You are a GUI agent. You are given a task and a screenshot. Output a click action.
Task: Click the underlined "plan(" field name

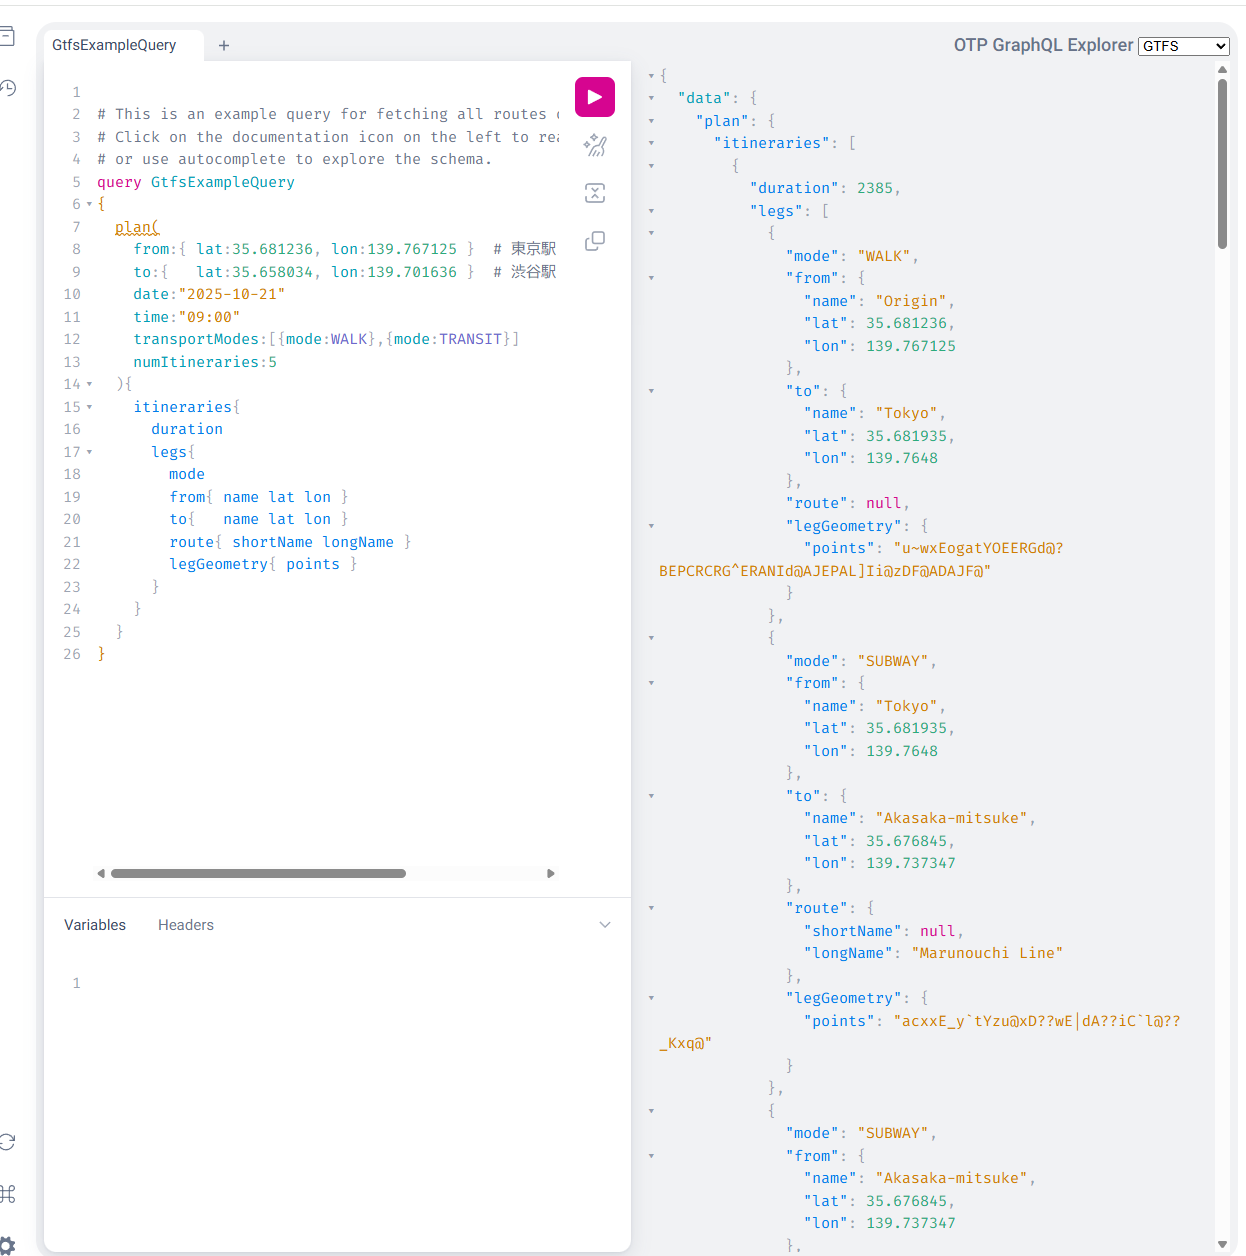pos(137,227)
